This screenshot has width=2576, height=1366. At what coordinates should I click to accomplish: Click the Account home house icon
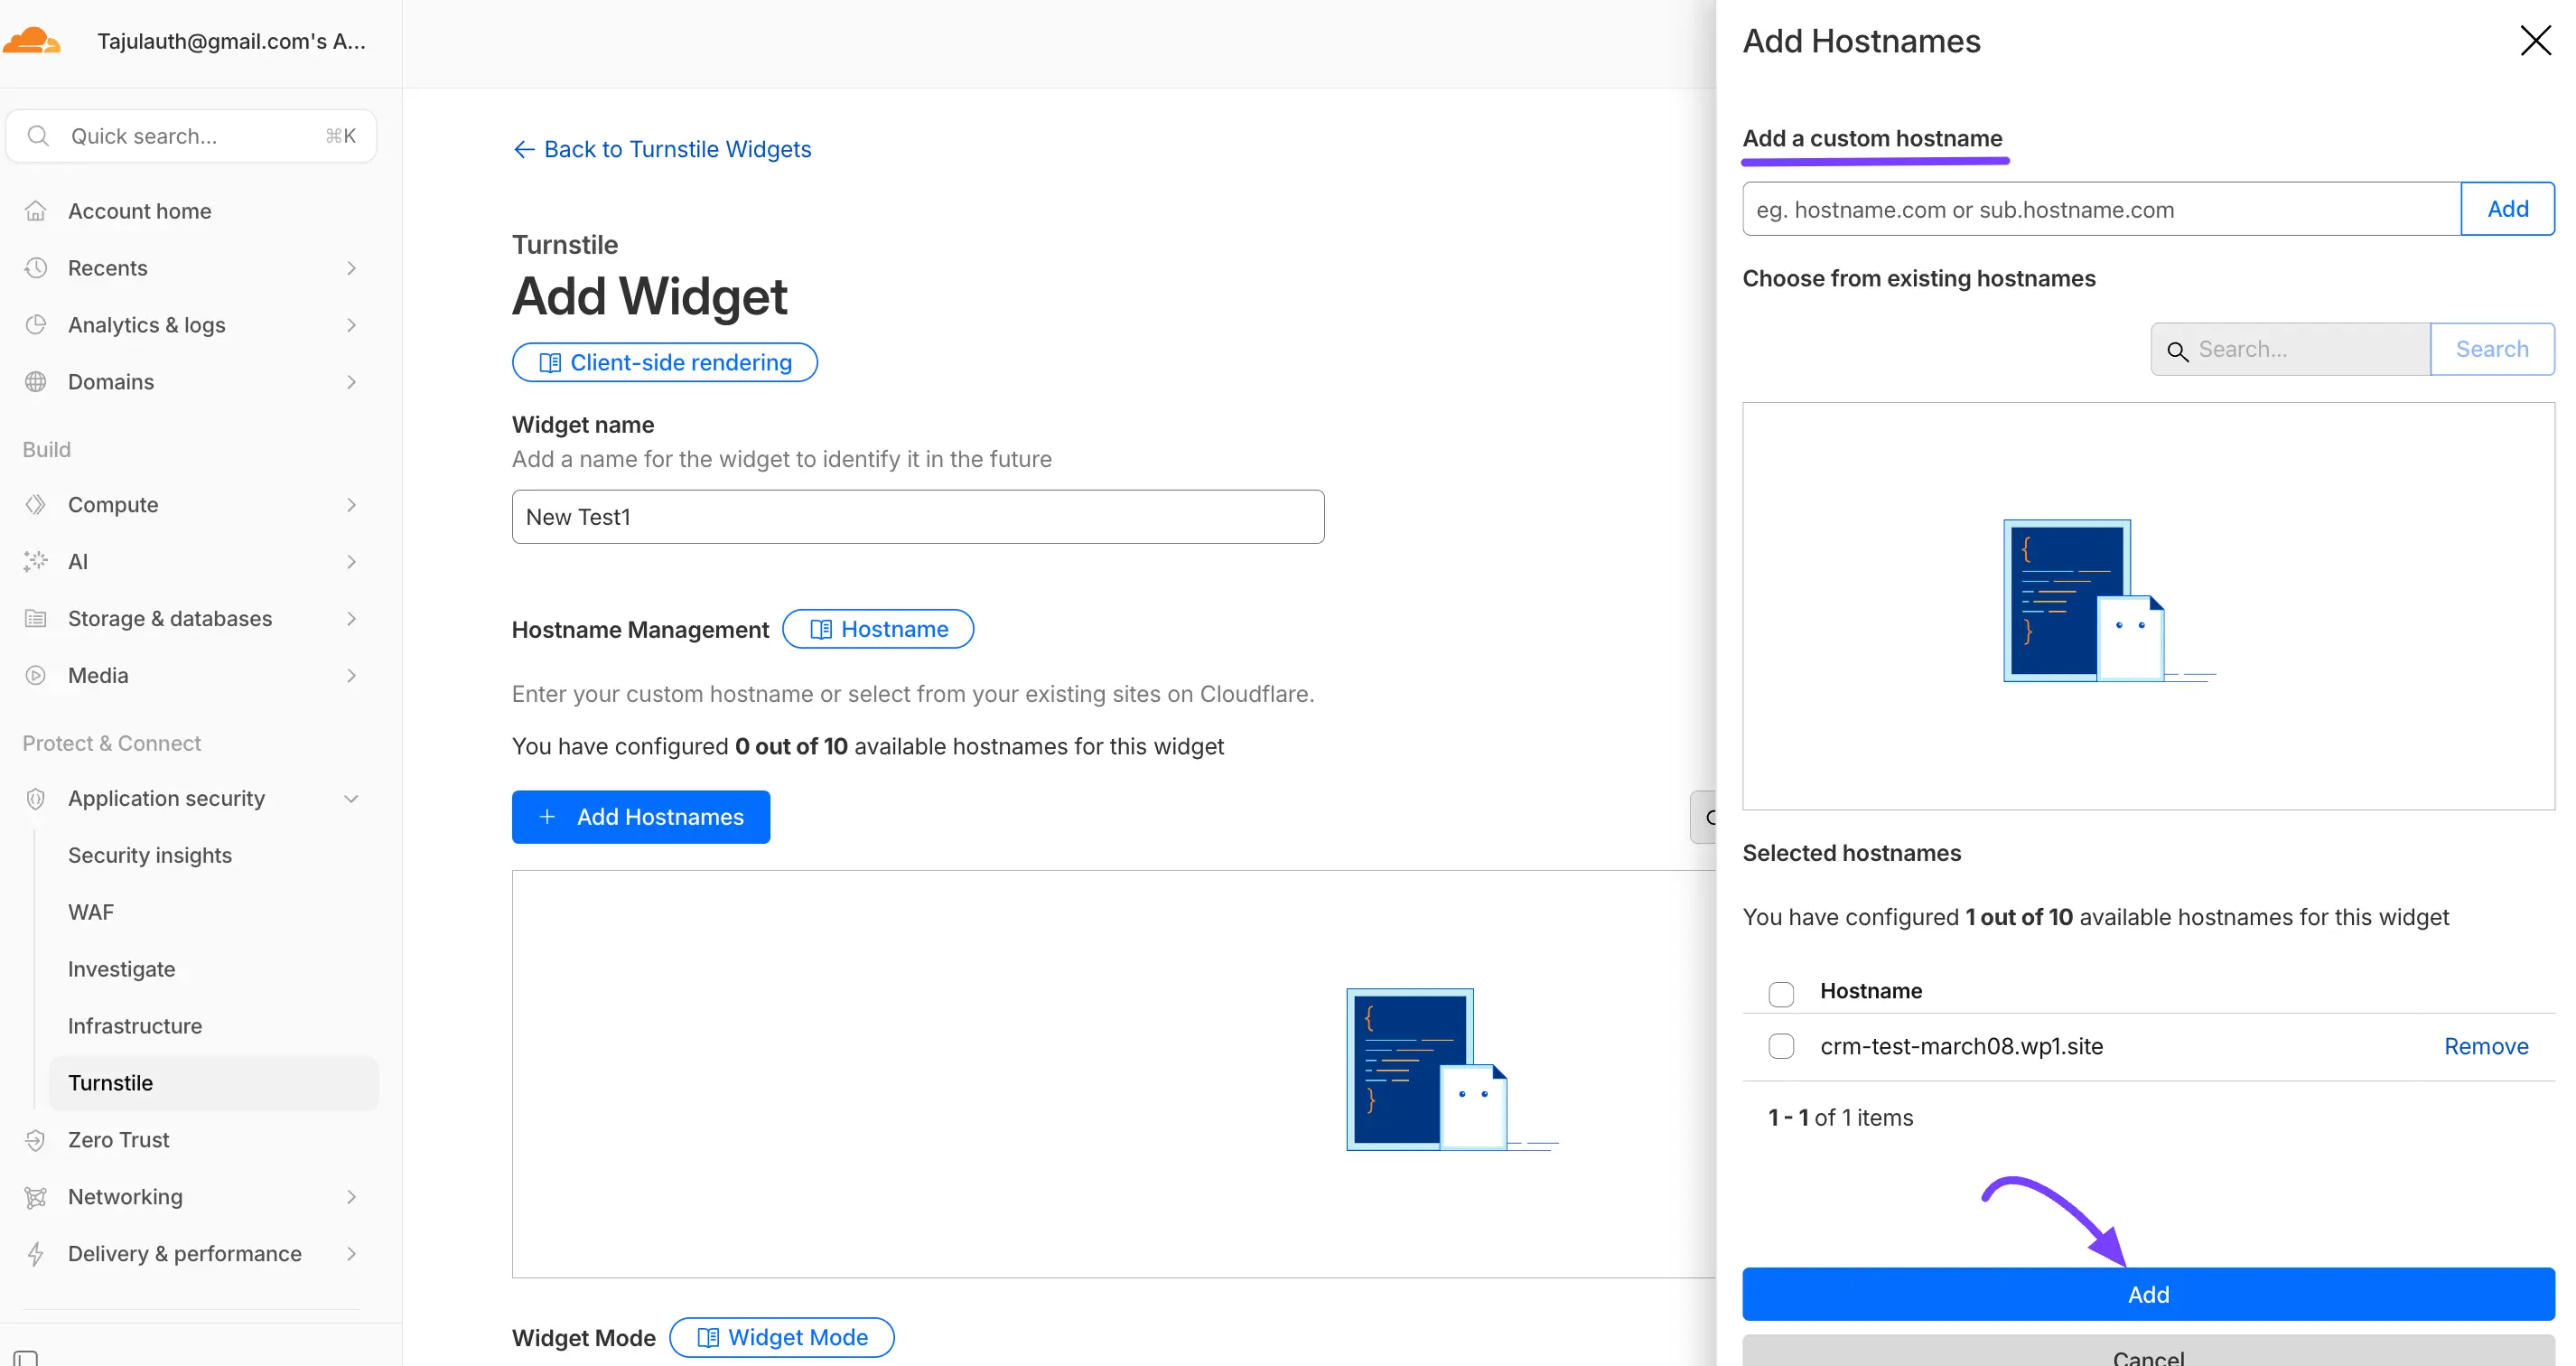(36, 211)
